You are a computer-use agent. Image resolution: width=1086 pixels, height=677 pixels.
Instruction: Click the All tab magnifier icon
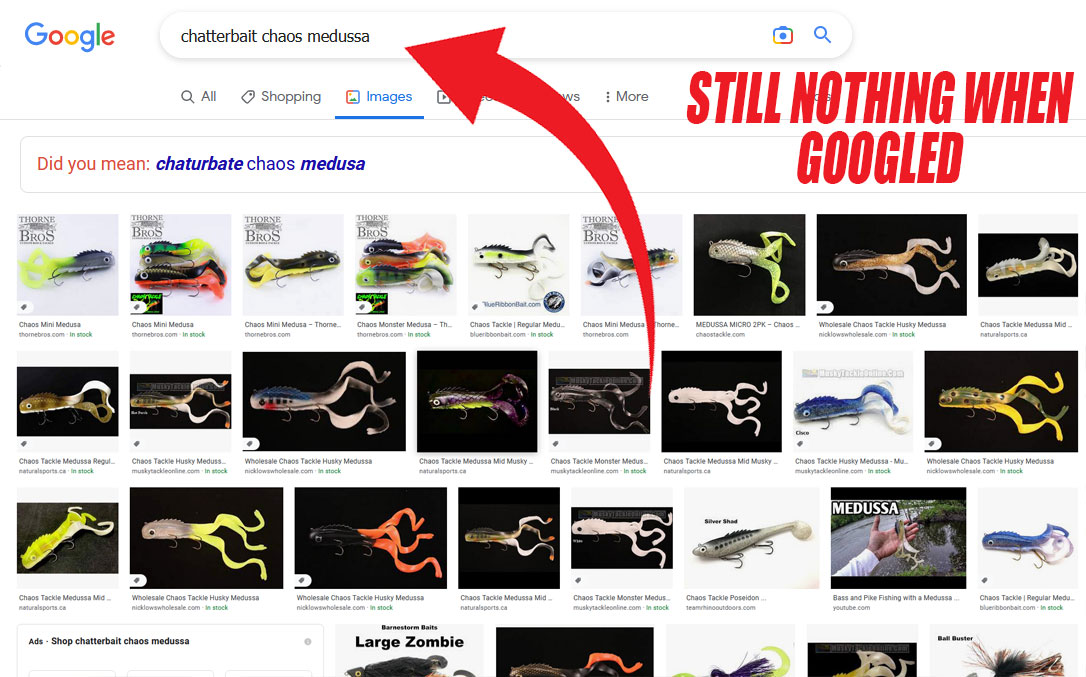pos(187,97)
